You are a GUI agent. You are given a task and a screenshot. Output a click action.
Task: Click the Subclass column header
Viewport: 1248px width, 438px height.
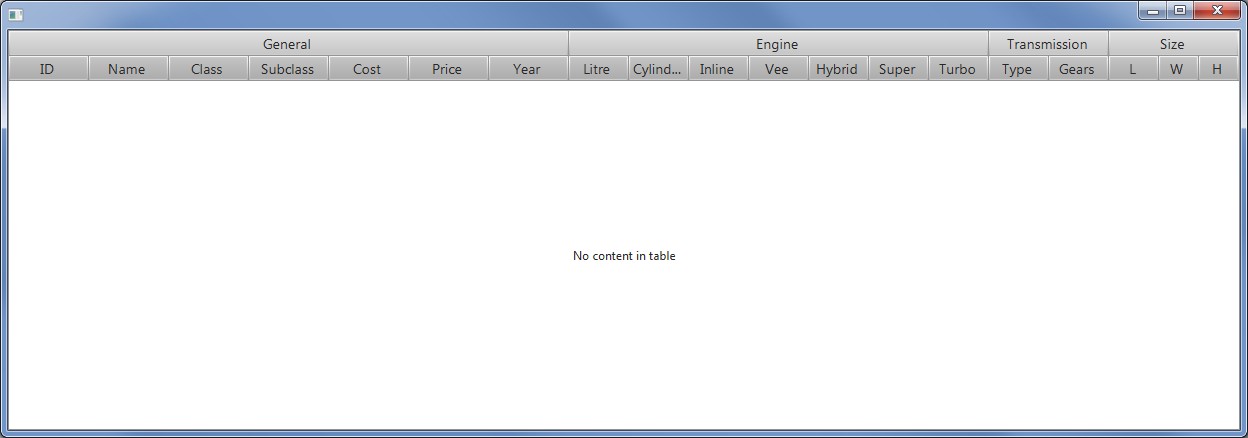(x=287, y=69)
